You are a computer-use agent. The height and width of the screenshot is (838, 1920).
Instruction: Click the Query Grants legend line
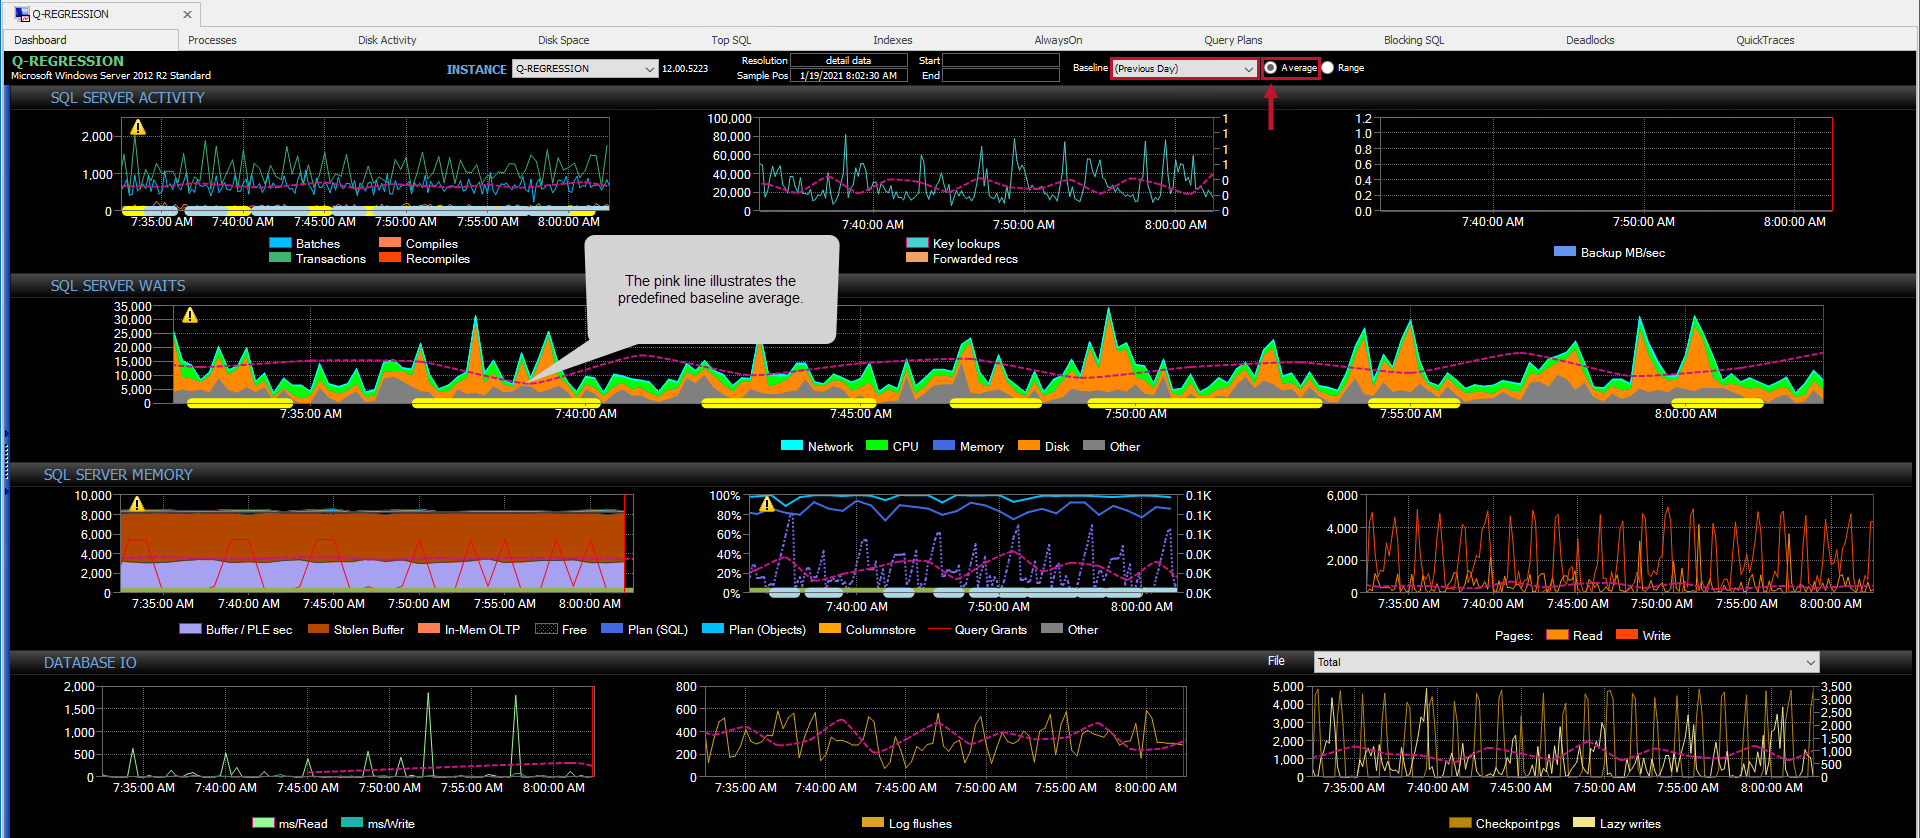(x=939, y=629)
